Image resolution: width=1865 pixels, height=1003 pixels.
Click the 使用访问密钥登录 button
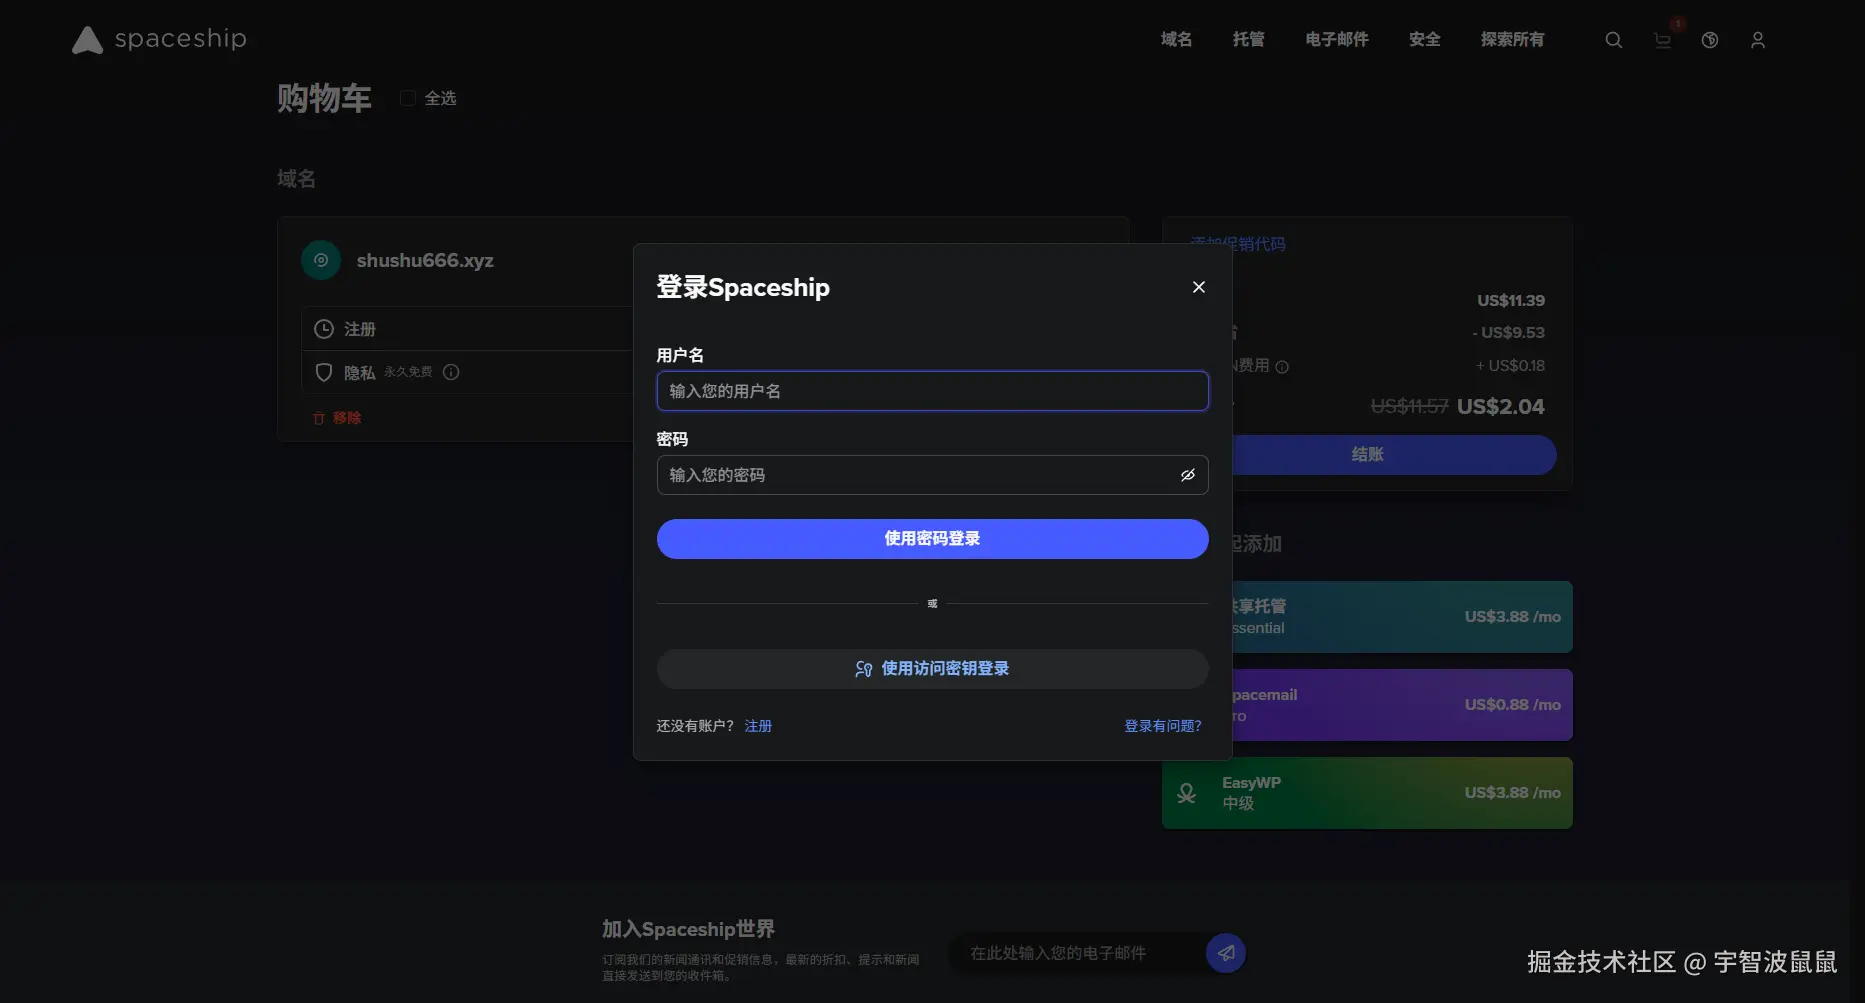click(x=933, y=669)
